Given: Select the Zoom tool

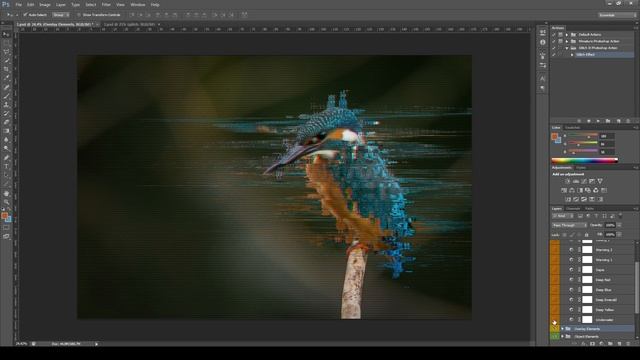Looking at the screenshot, I should pyautogui.click(x=6, y=202).
